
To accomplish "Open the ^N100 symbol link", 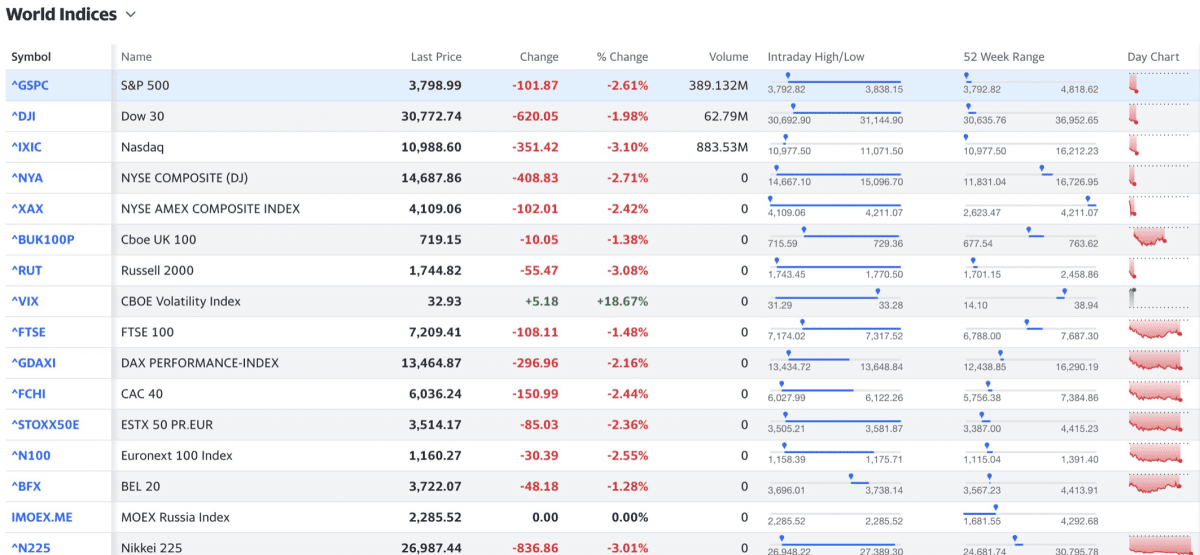I will point(31,456).
